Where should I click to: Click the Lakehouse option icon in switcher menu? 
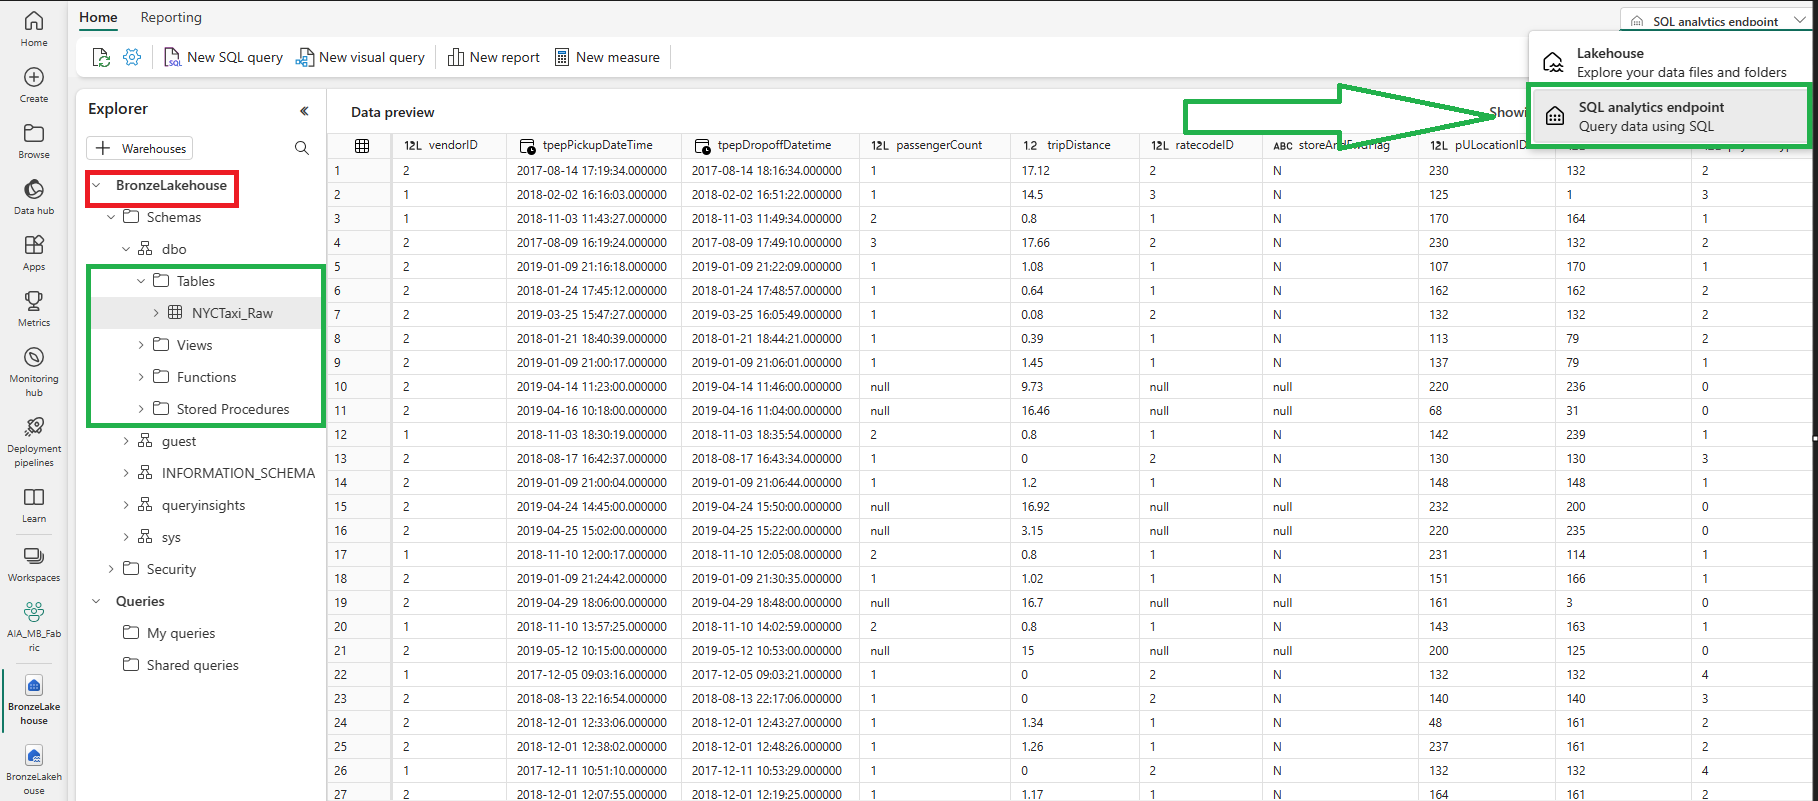pos(1553,62)
